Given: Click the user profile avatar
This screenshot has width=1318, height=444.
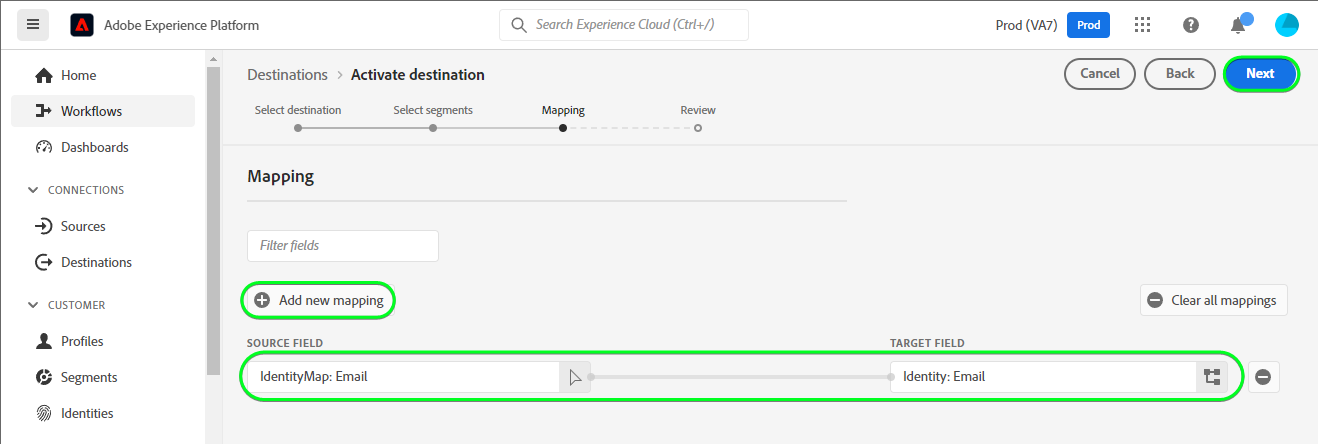Looking at the screenshot, I should coord(1286,25).
